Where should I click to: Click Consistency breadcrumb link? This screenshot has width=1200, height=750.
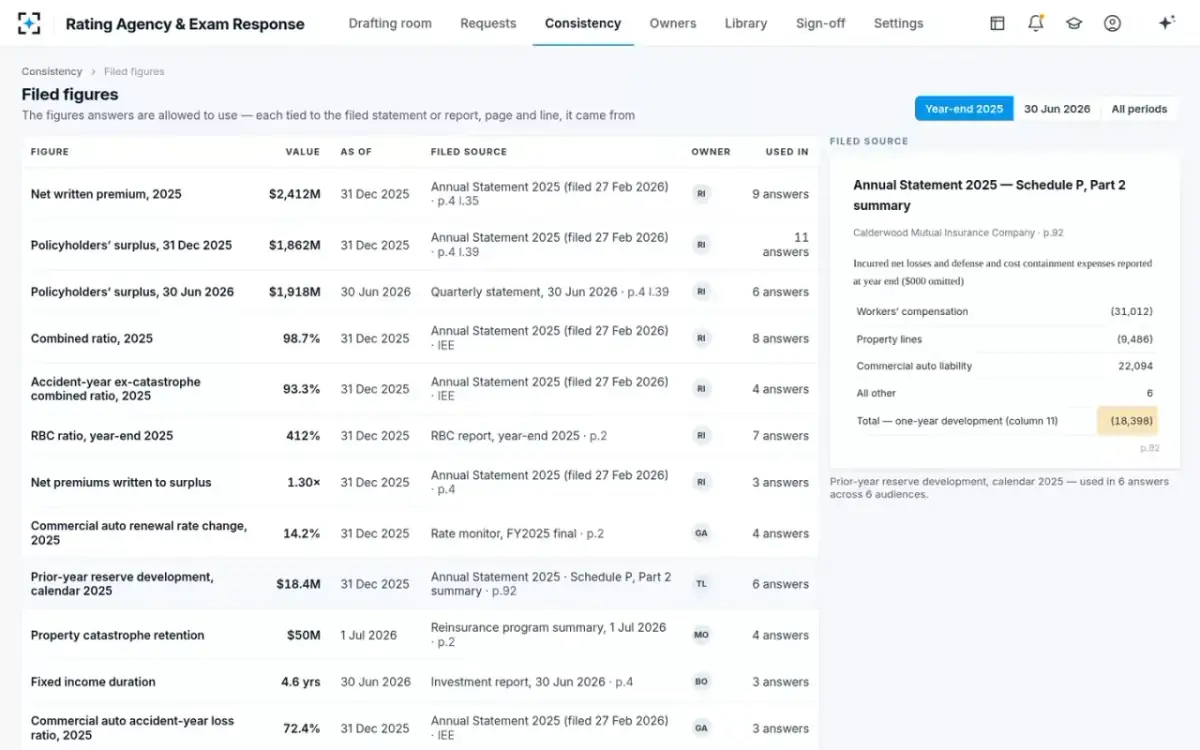pos(52,72)
